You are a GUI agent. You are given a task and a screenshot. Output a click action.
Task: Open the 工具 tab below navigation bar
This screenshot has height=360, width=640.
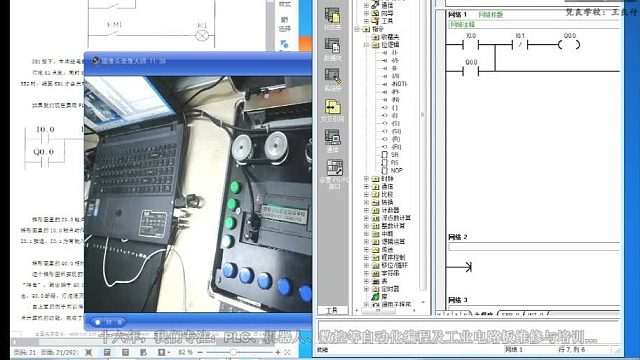click(332, 311)
